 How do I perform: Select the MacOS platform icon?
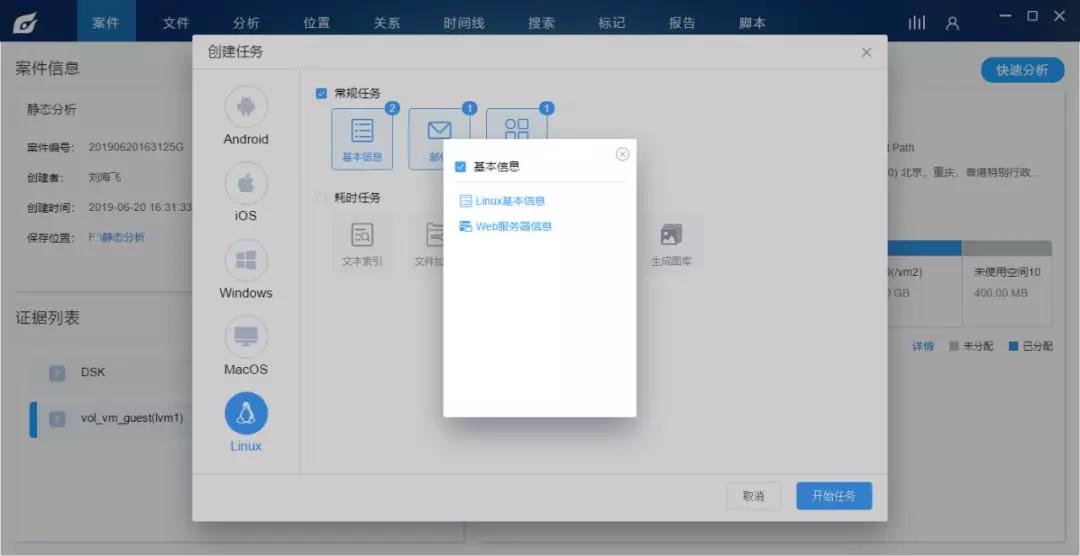click(x=246, y=337)
